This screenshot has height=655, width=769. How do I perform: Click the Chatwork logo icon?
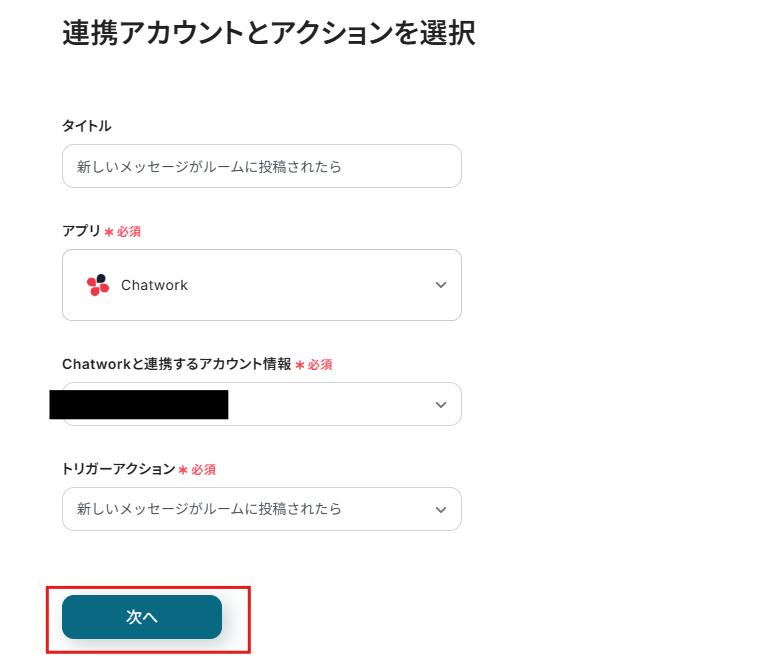click(x=98, y=285)
